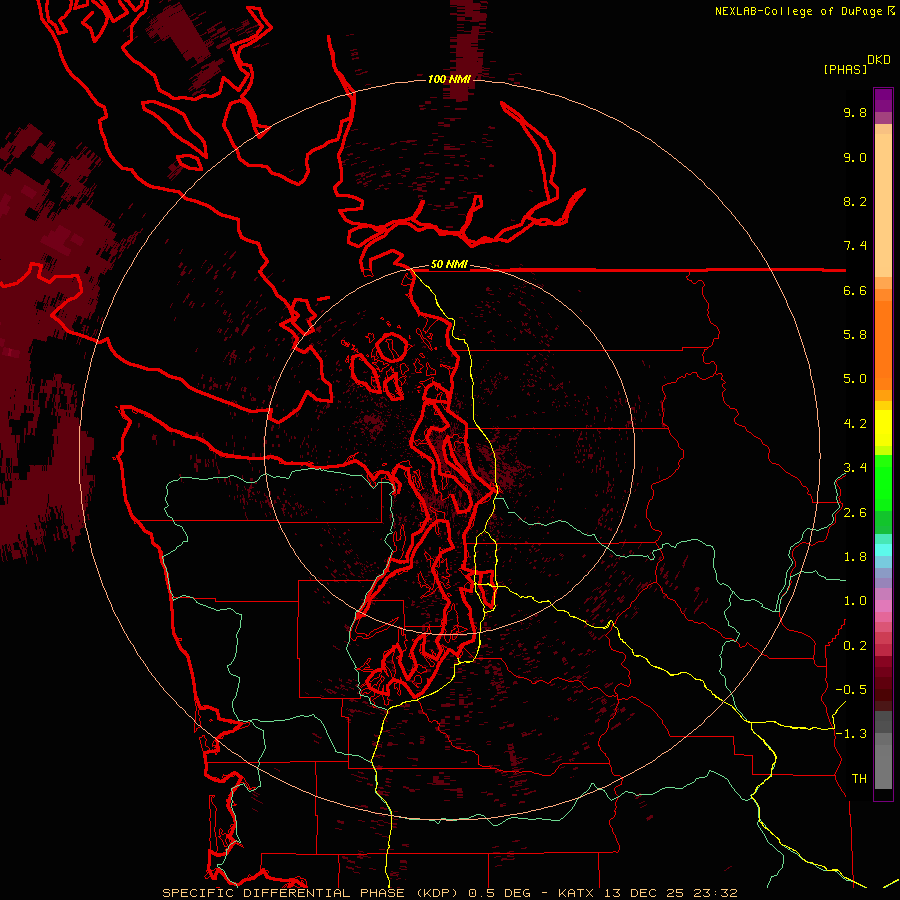Pick the gray TH band of the scale

(883, 766)
